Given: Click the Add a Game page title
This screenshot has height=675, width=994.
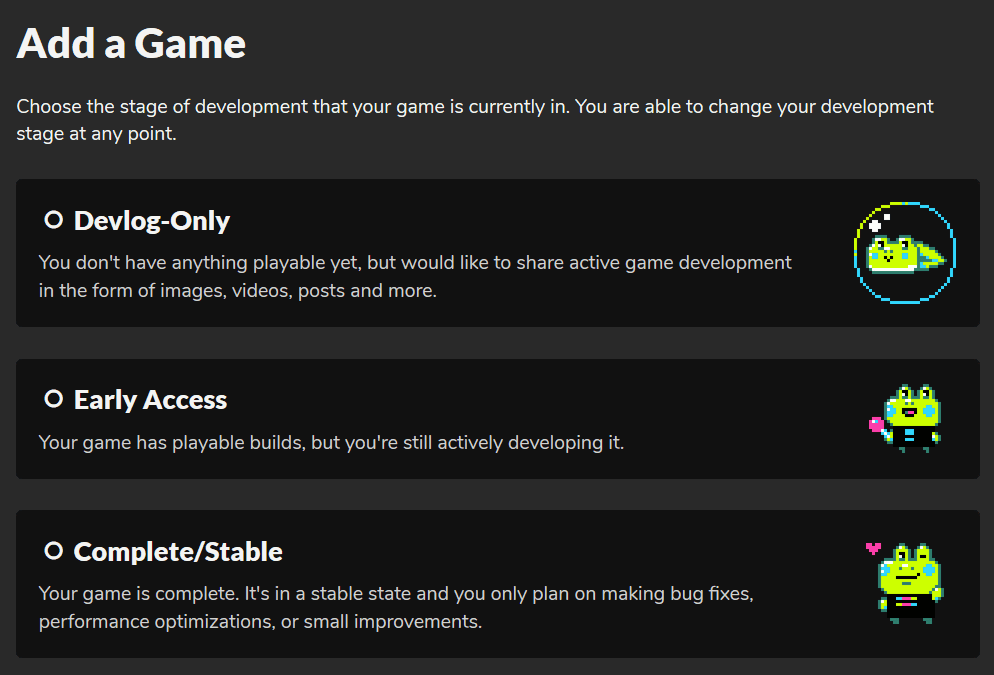Looking at the screenshot, I should coord(131,43).
